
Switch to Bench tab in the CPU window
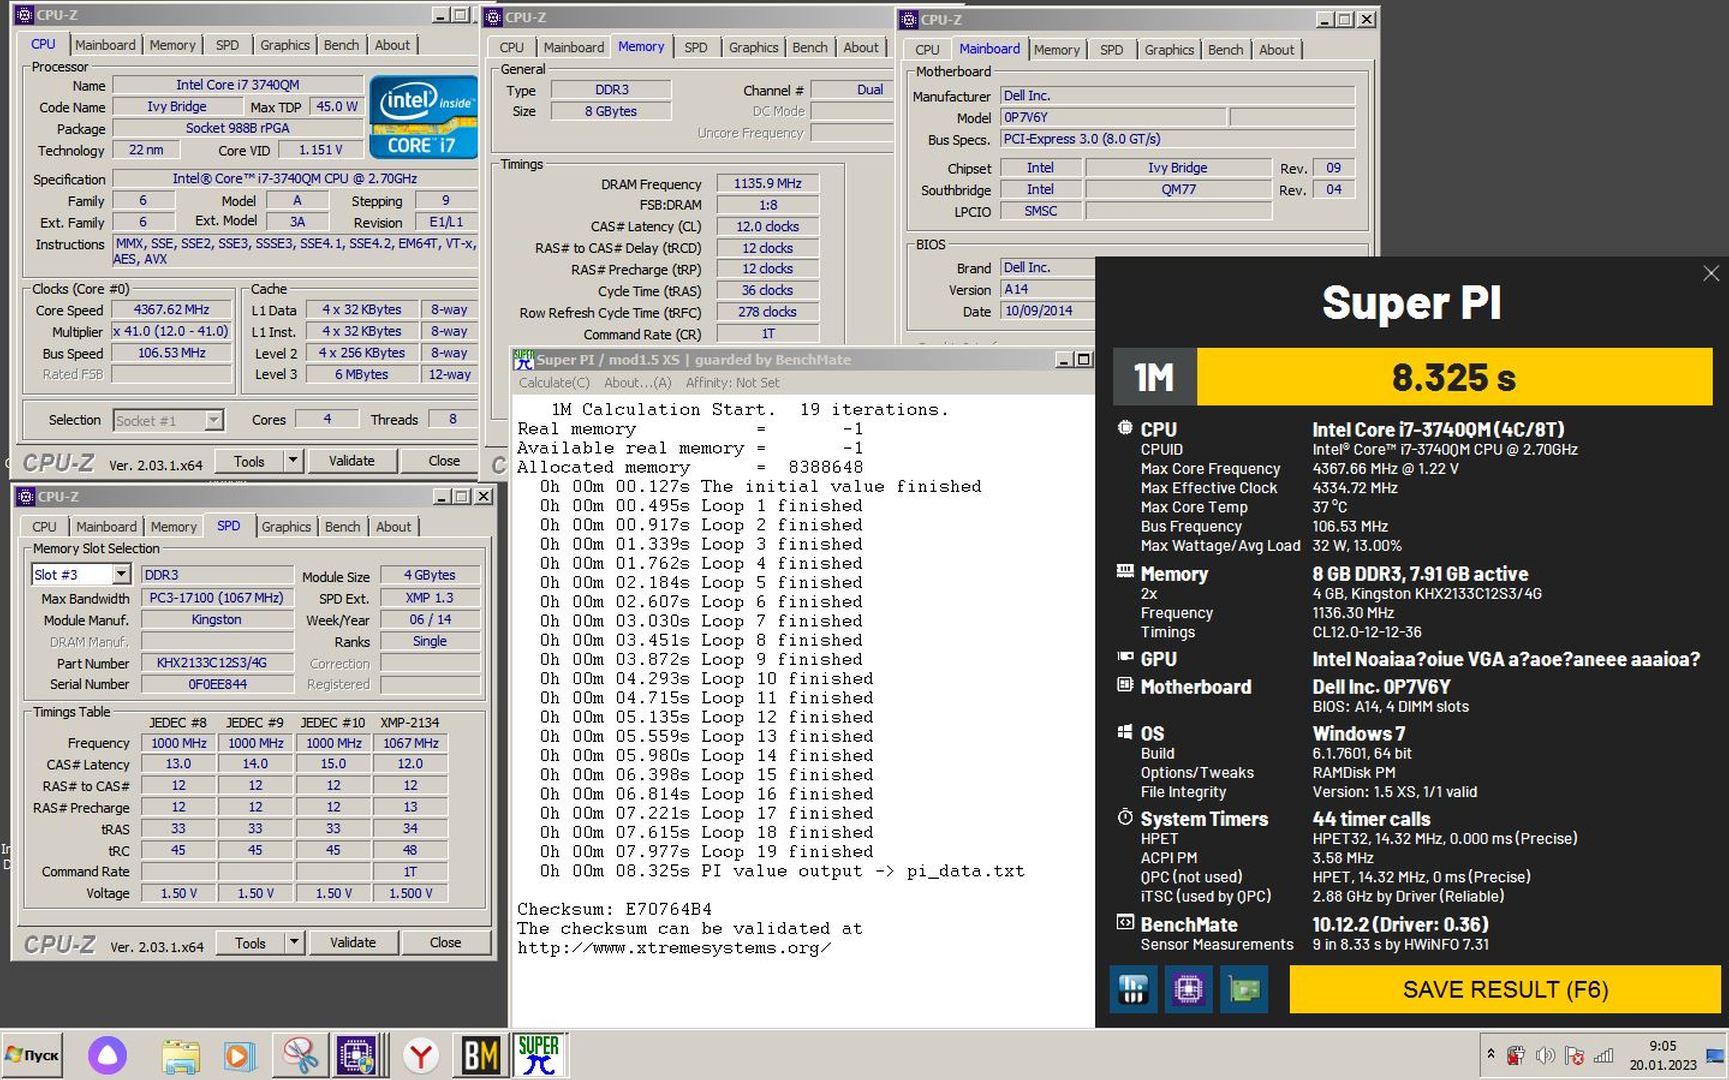point(341,45)
